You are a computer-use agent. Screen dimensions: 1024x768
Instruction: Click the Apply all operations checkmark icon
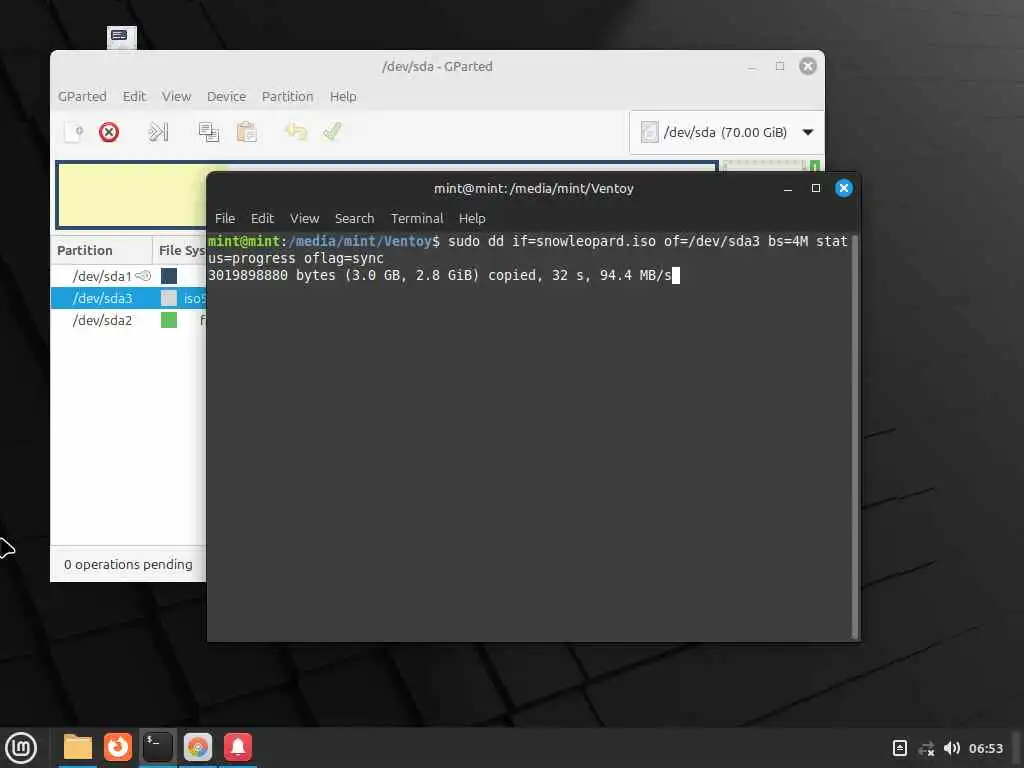(332, 132)
